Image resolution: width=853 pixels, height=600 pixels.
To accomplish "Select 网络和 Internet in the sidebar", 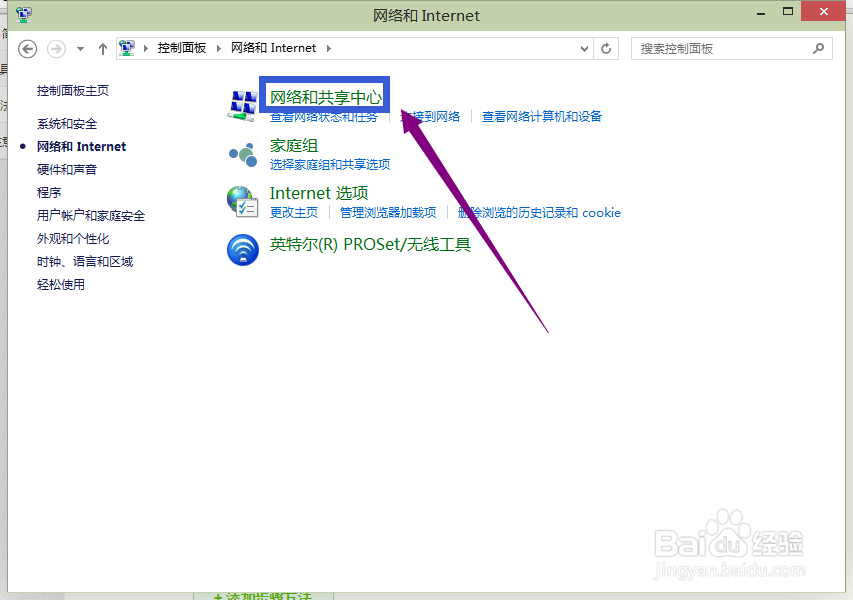I will (x=81, y=147).
